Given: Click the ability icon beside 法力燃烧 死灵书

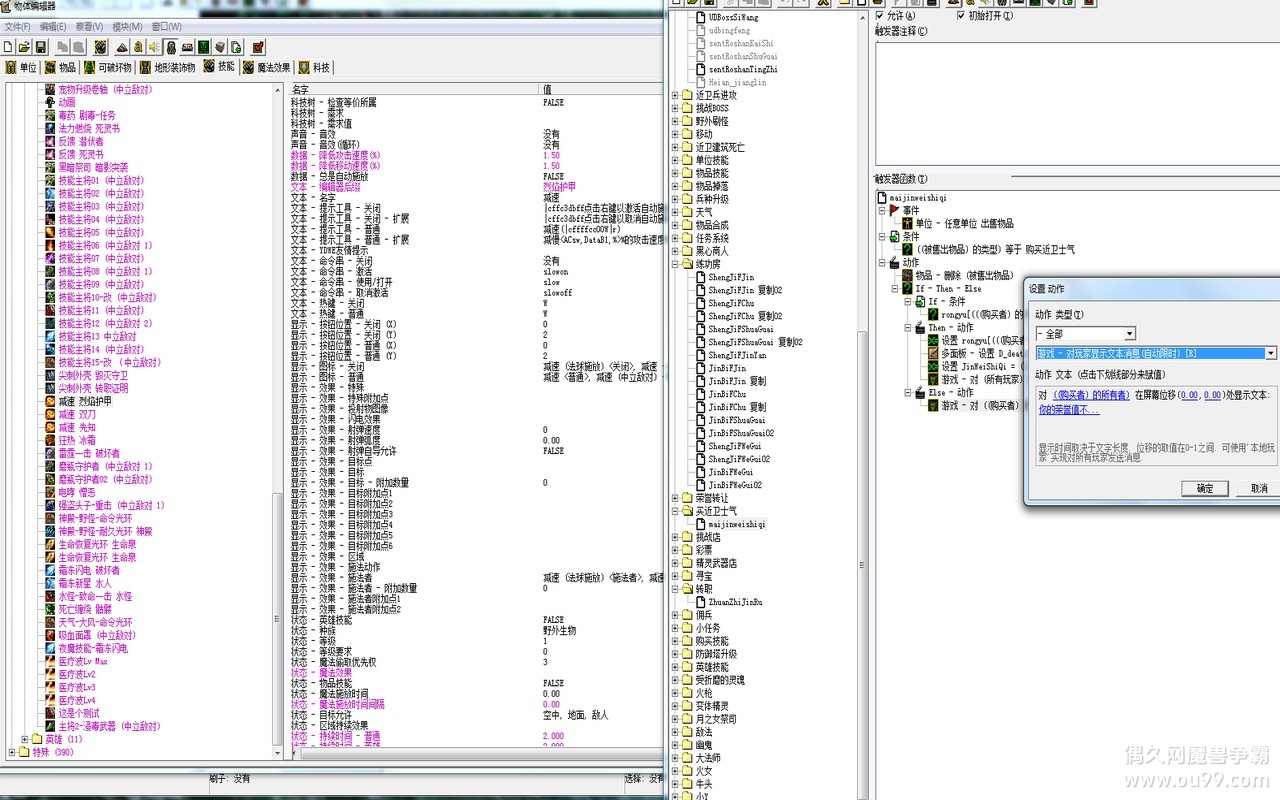Looking at the screenshot, I should [50, 128].
